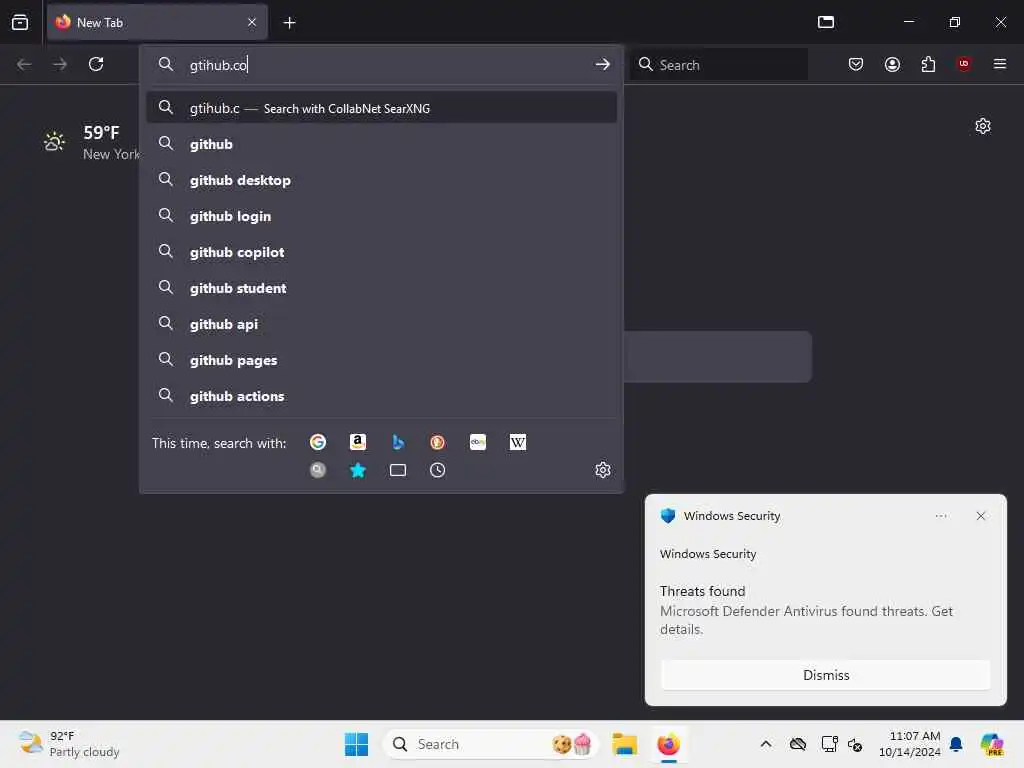Search this time with Amazon
Screen dimensions: 1024x768
(358, 442)
